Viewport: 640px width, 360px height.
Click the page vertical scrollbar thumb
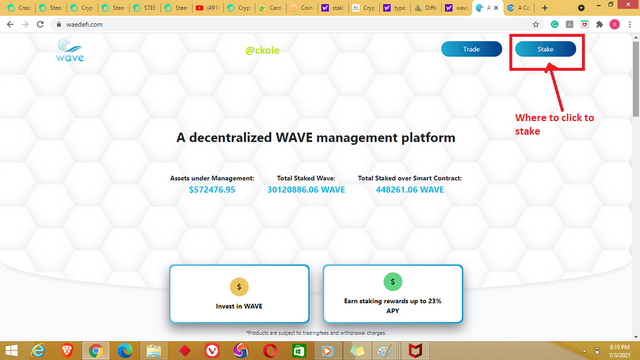pos(636,78)
